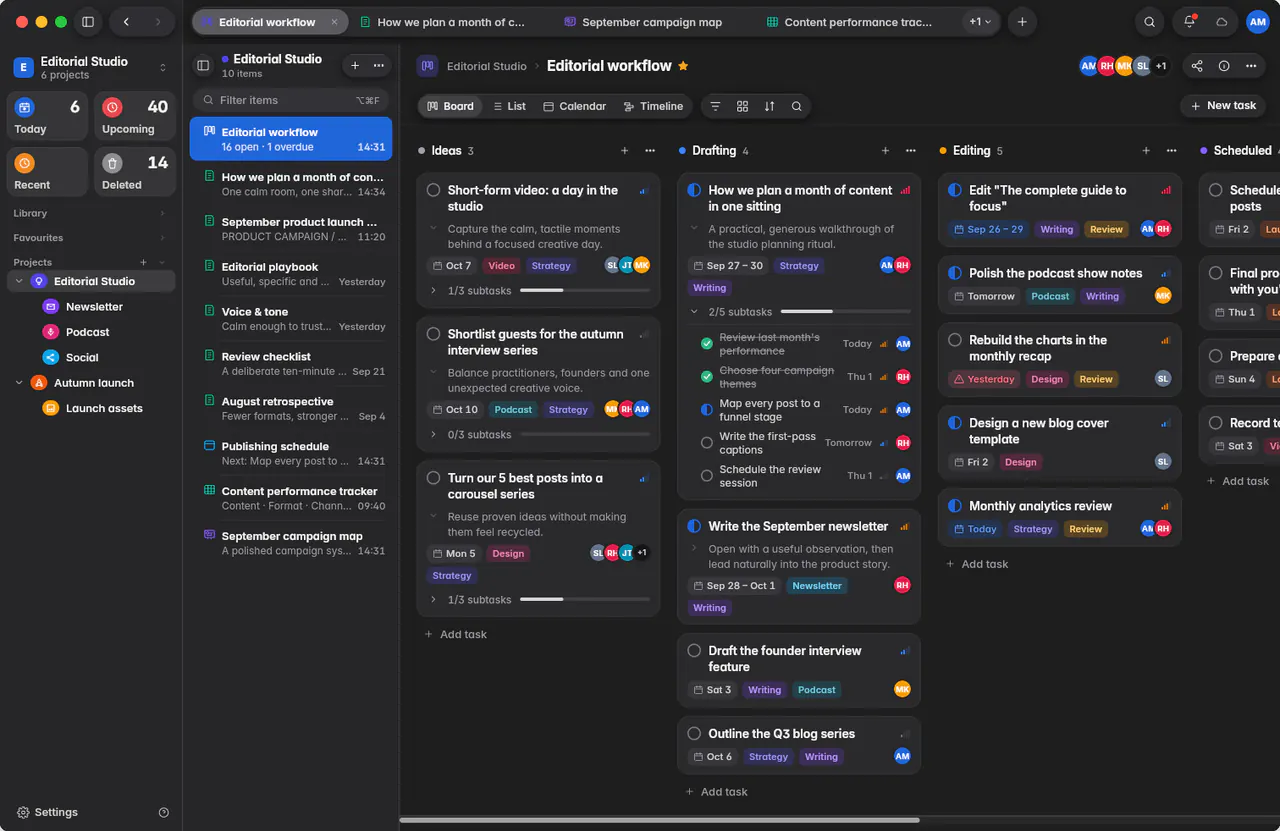Open the Upcoming smart list tile
Viewport: 1280px width, 831px height.
tap(135, 117)
